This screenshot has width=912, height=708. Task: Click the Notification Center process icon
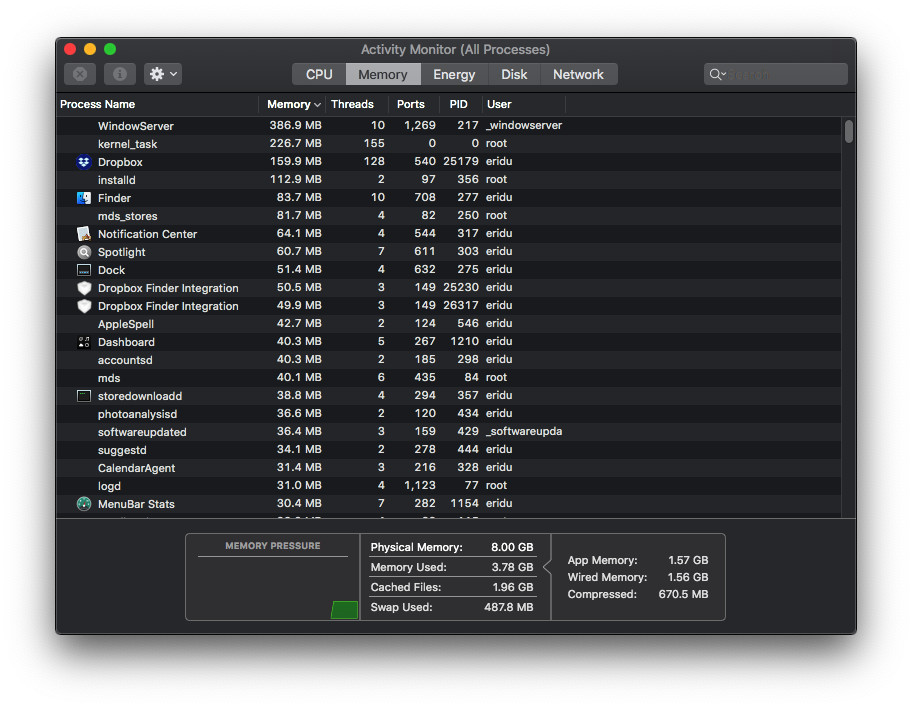pyautogui.click(x=84, y=234)
